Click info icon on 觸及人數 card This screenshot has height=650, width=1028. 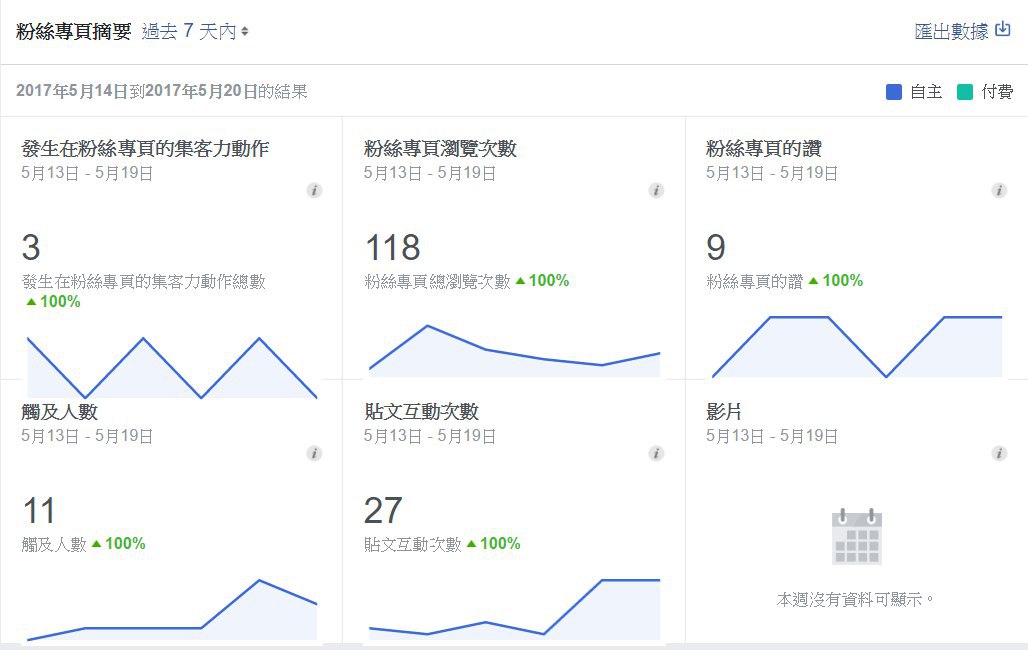point(314,453)
